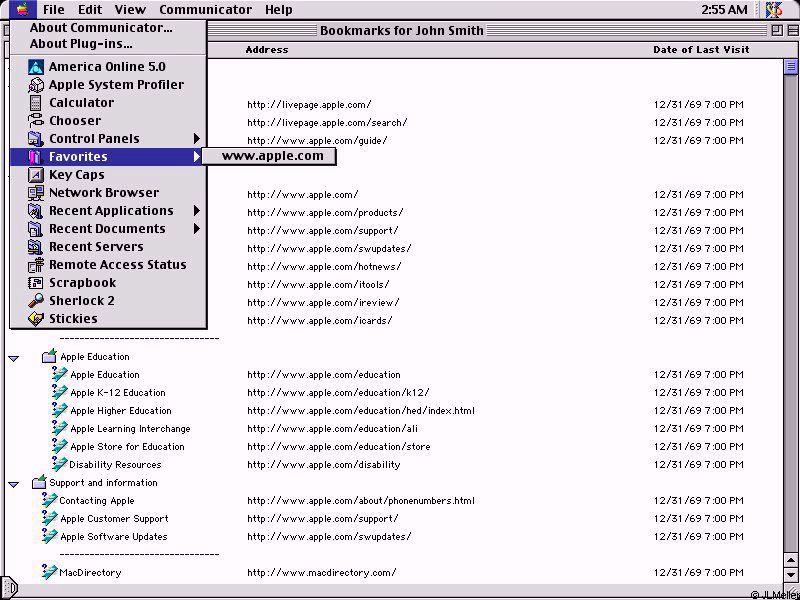Expand the Recent Documents submenu

[197, 229]
